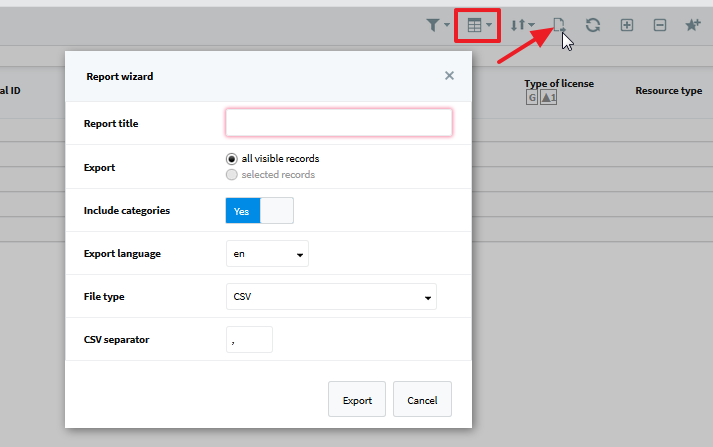
Task: Open the sort arrows menu
Action: click(x=522, y=25)
